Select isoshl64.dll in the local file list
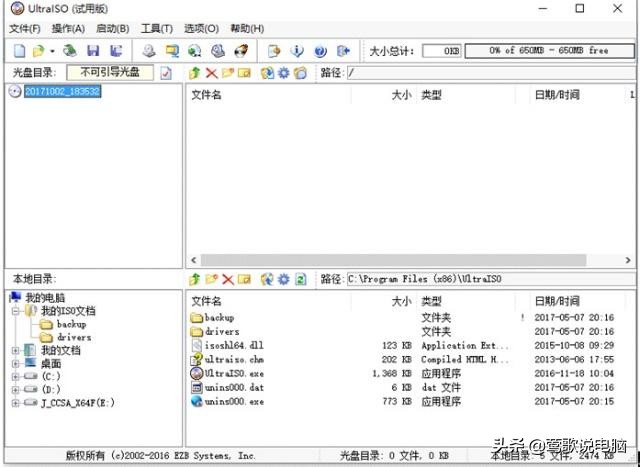This screenshot has height=467, width=640. click(x=234, y=345)
